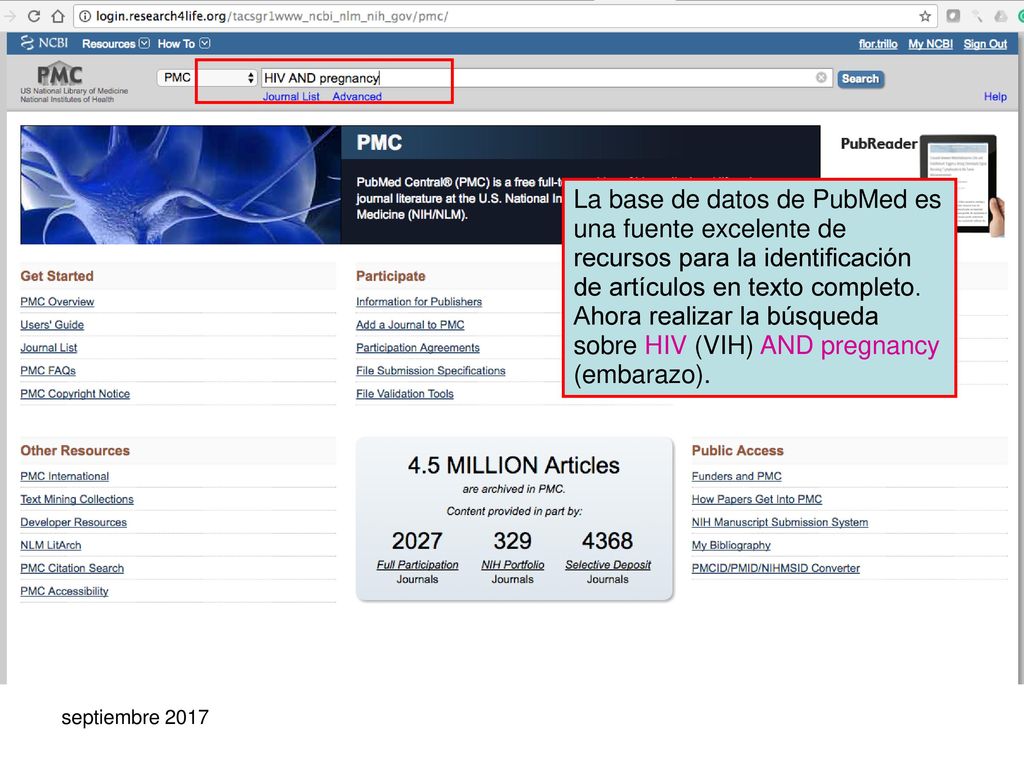The width and height of the screenshot is (1024, 768).
Task: Open the File Validation Tools link
Action: 405,394
